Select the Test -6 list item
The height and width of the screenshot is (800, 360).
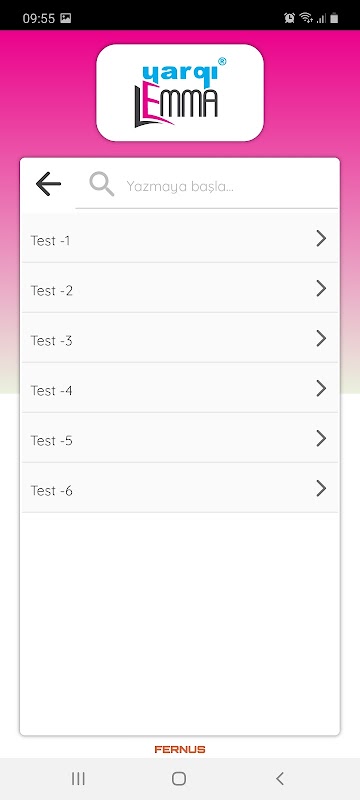pos(179,488)
